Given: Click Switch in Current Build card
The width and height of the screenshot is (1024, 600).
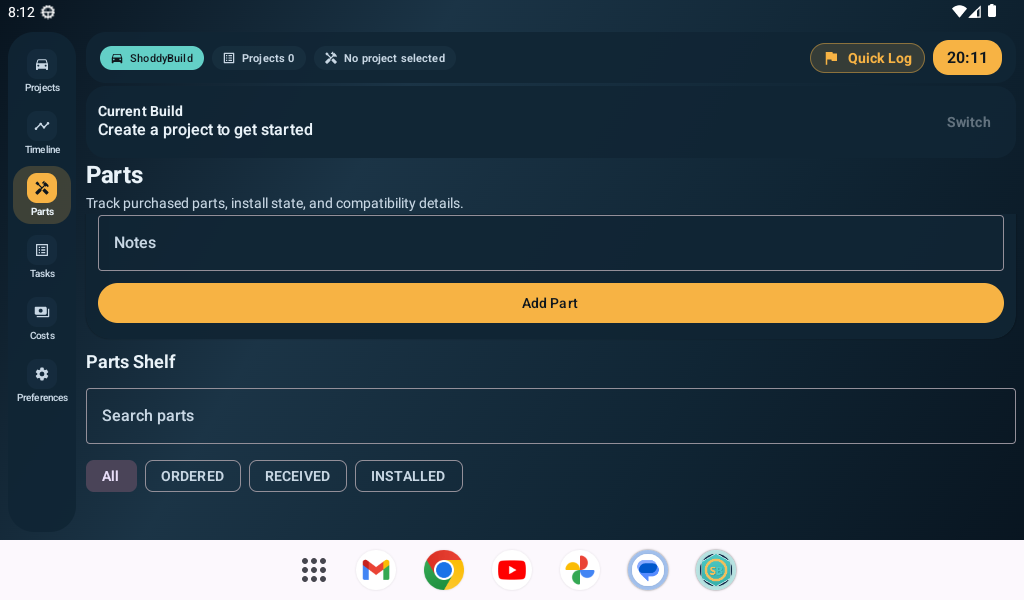Looking at the screenshot, I should tap(968, 122).
